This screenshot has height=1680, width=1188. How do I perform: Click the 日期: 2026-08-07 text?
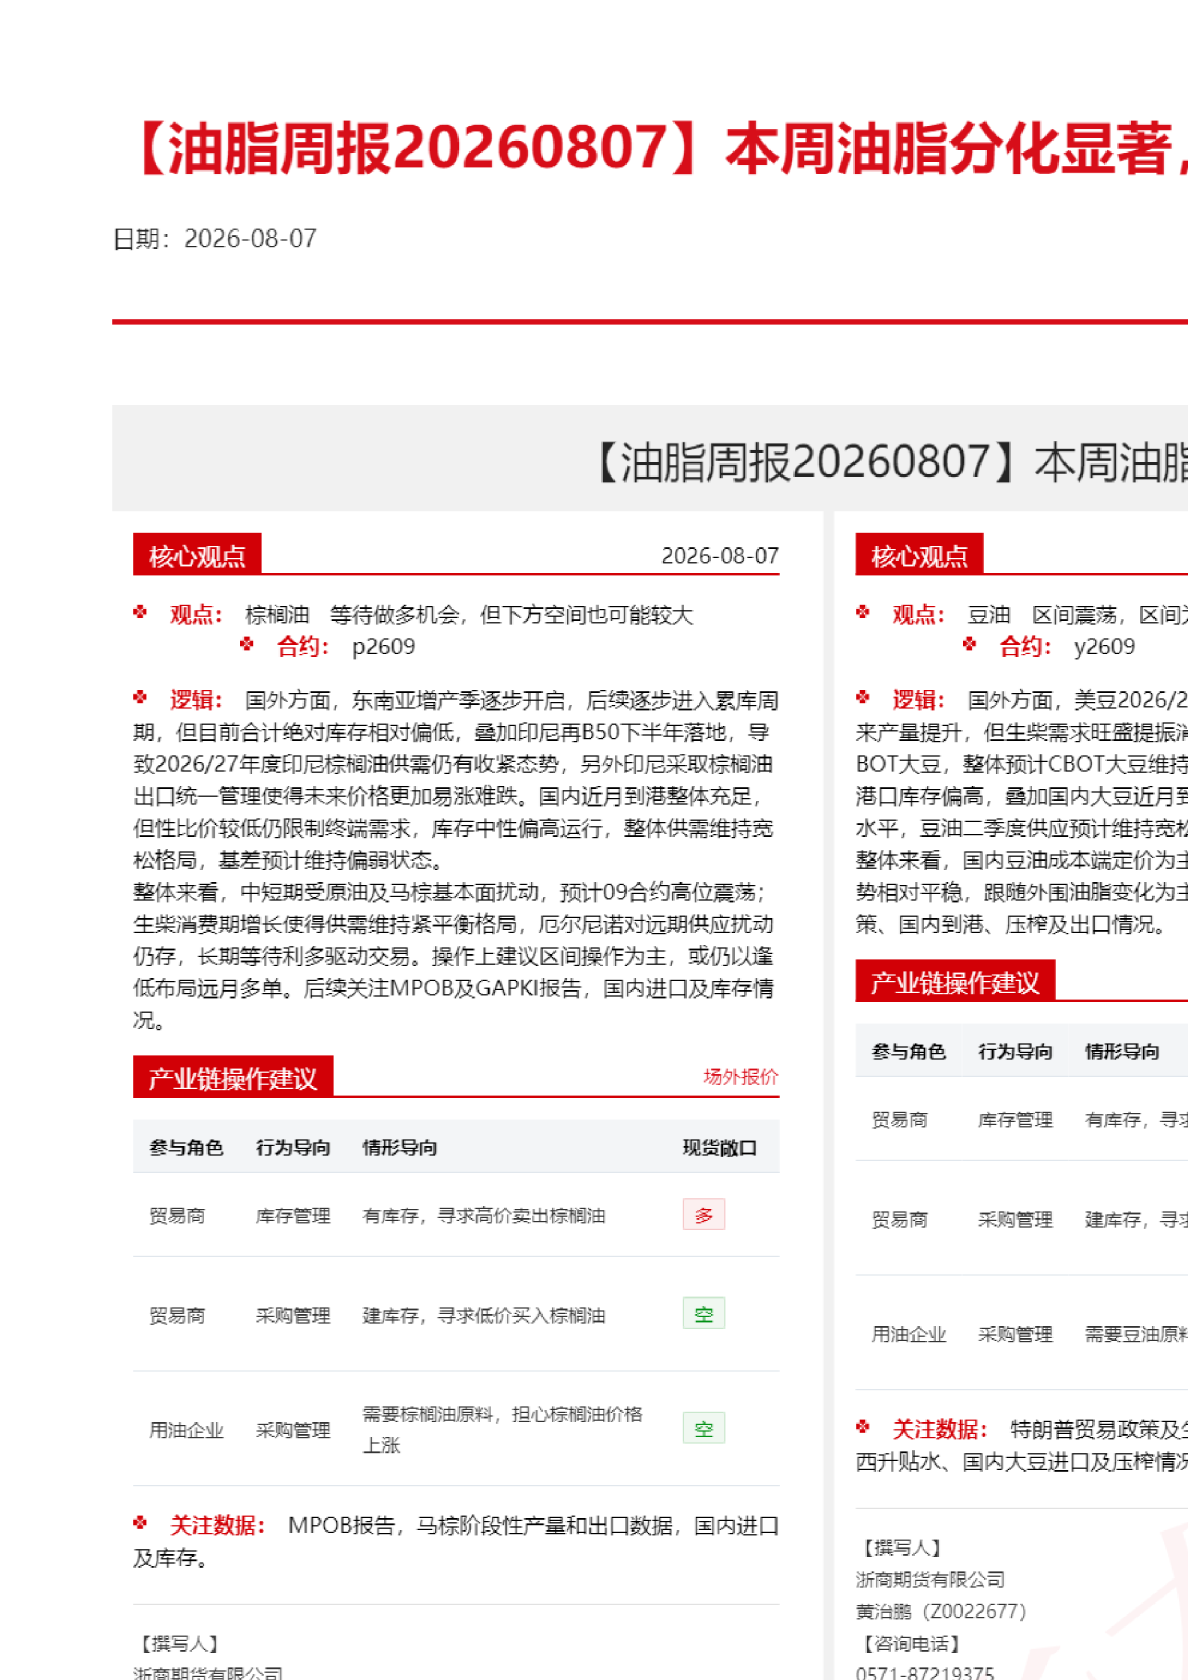(x=215, y=239)
